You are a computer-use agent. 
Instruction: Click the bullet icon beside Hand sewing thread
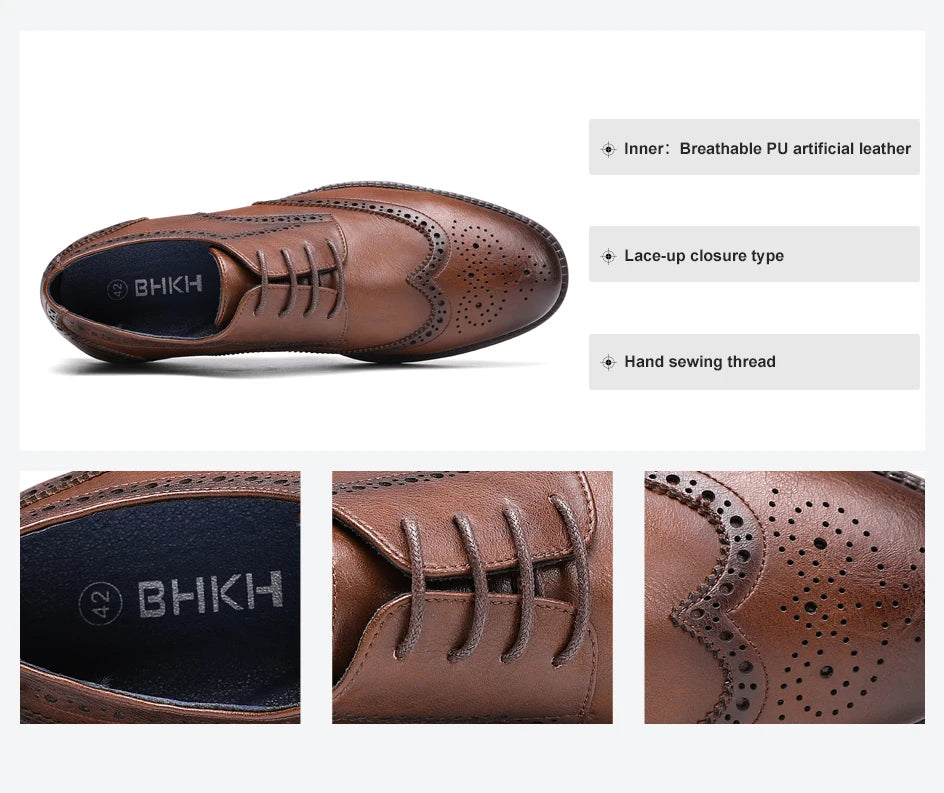click(608, 362)
